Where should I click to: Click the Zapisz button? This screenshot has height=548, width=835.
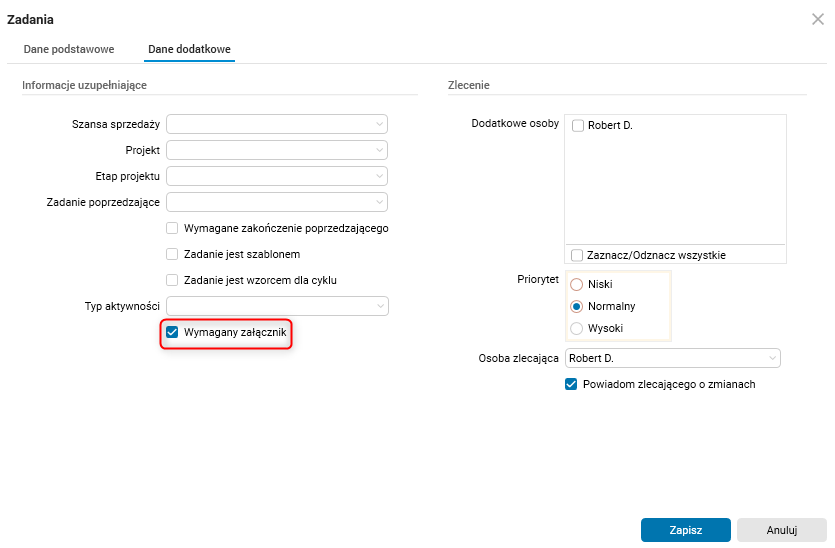[685, 530]
